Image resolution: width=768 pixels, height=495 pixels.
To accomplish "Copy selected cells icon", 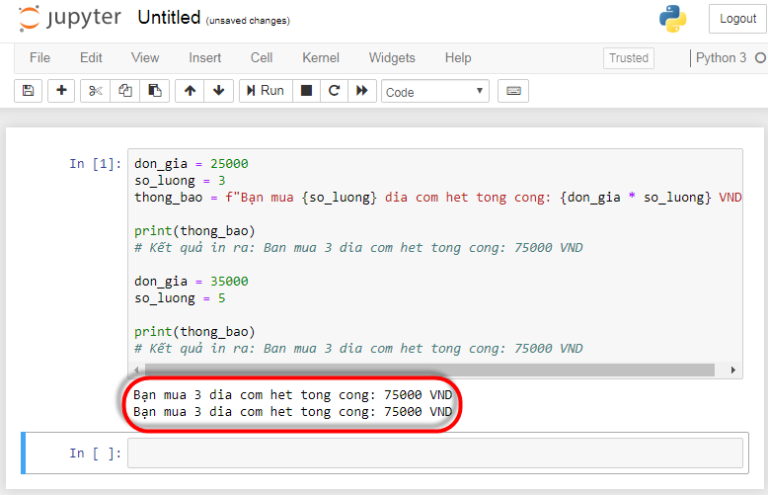I will (x=125, y=91).
